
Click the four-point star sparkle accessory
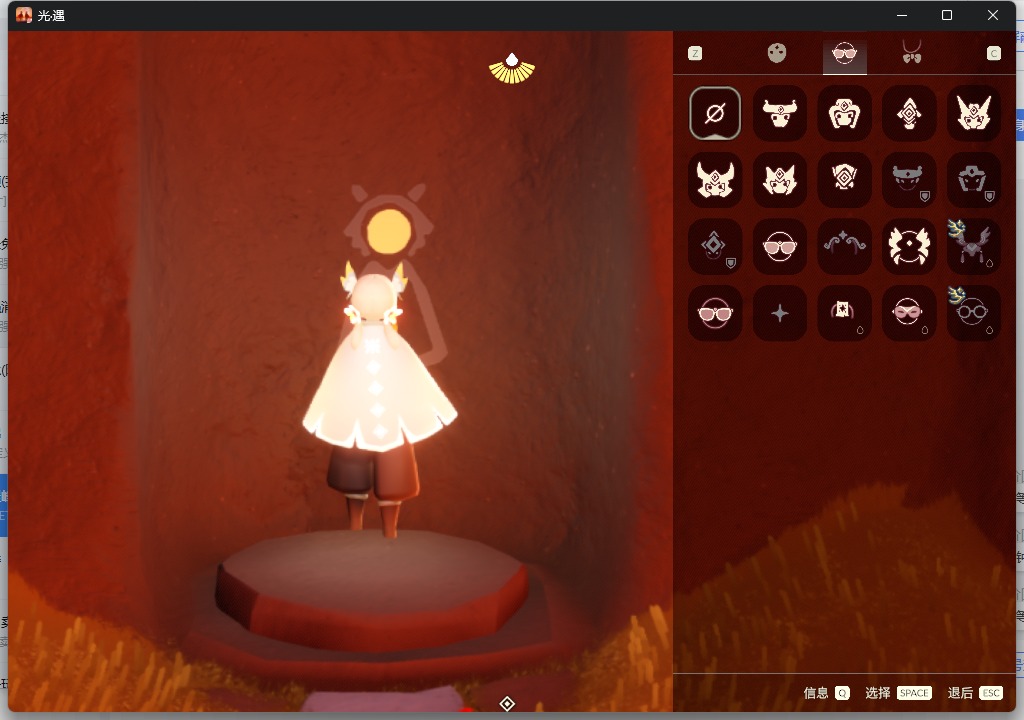[x=780, y=313]
